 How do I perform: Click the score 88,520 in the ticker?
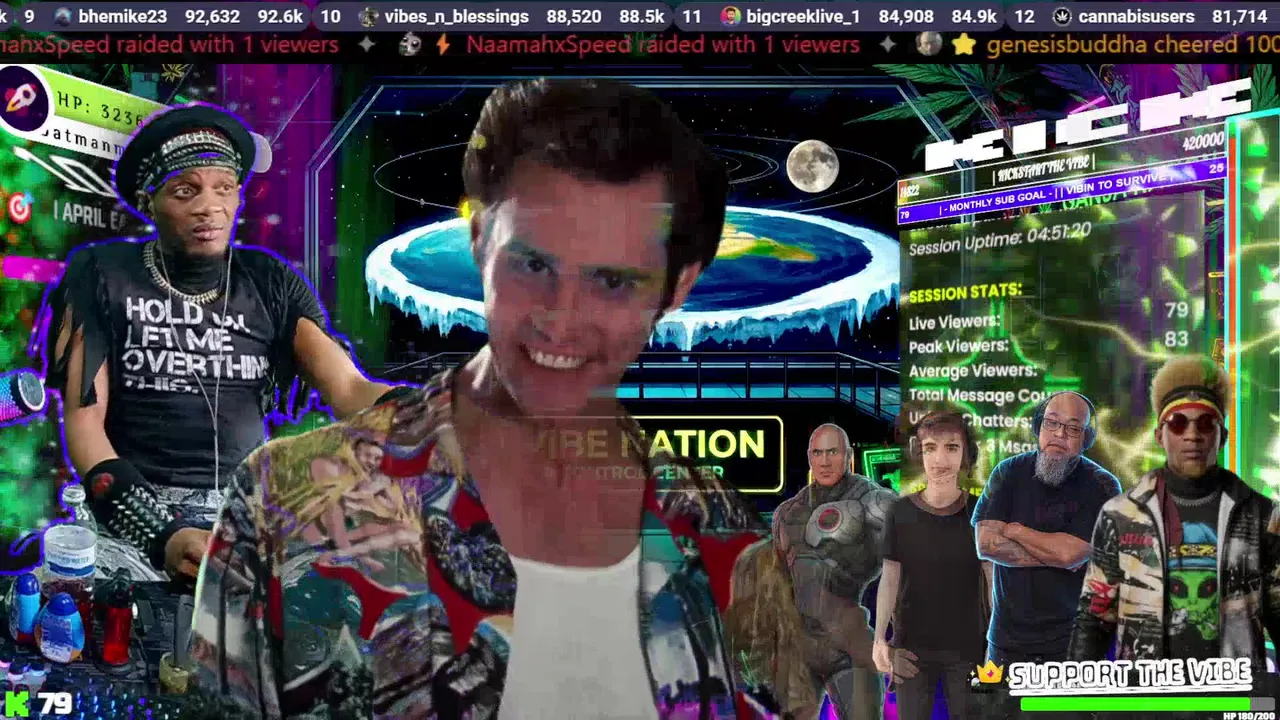tap(573, 16)
